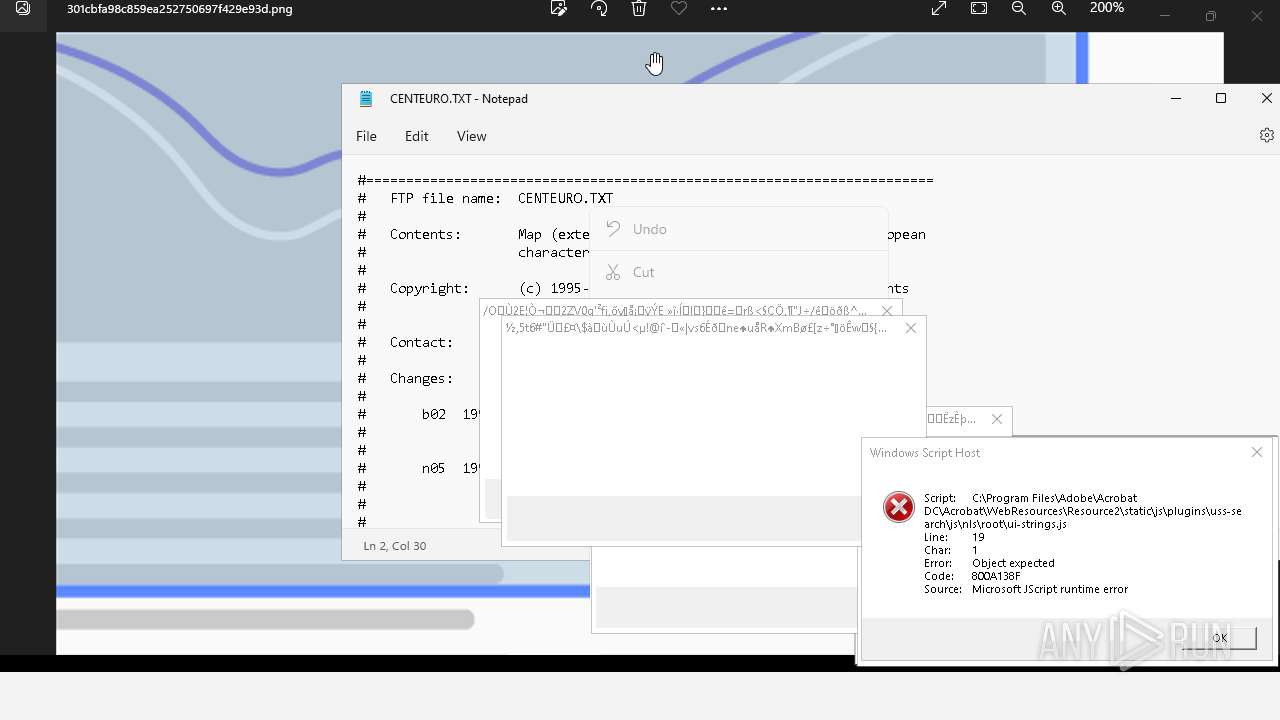
Task: Minimize the Notepad window
Action: click(1176, 98)
